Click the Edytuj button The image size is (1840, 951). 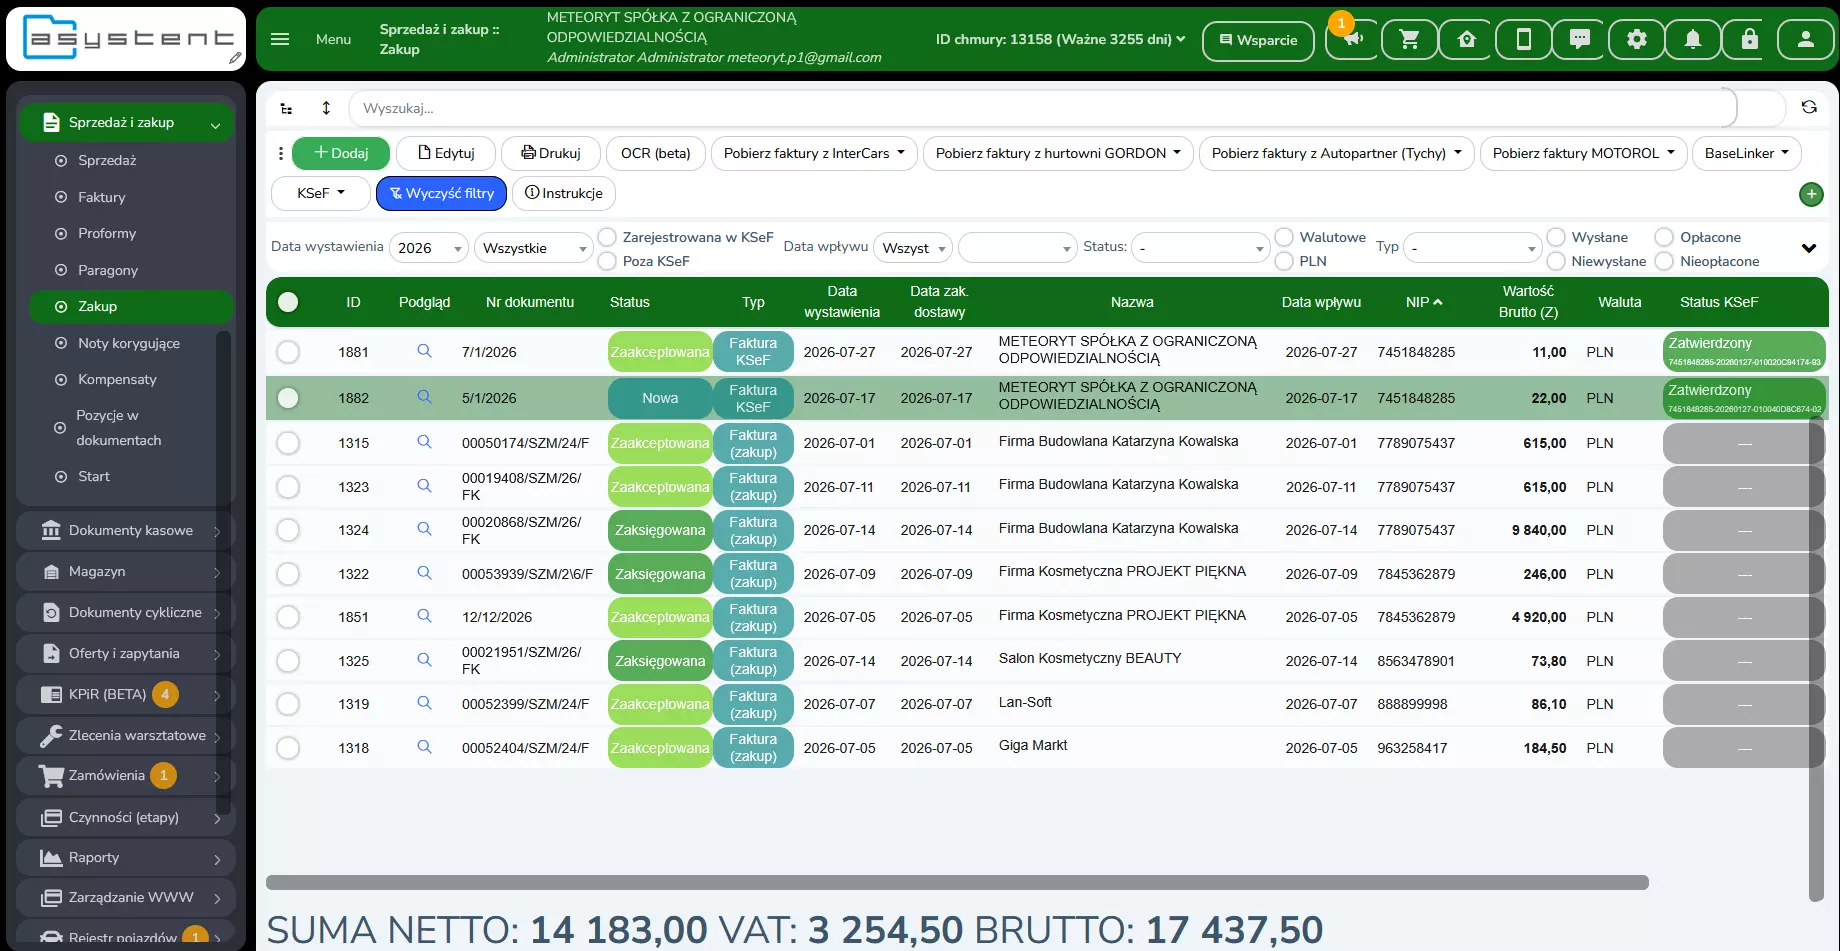(446, 153)
